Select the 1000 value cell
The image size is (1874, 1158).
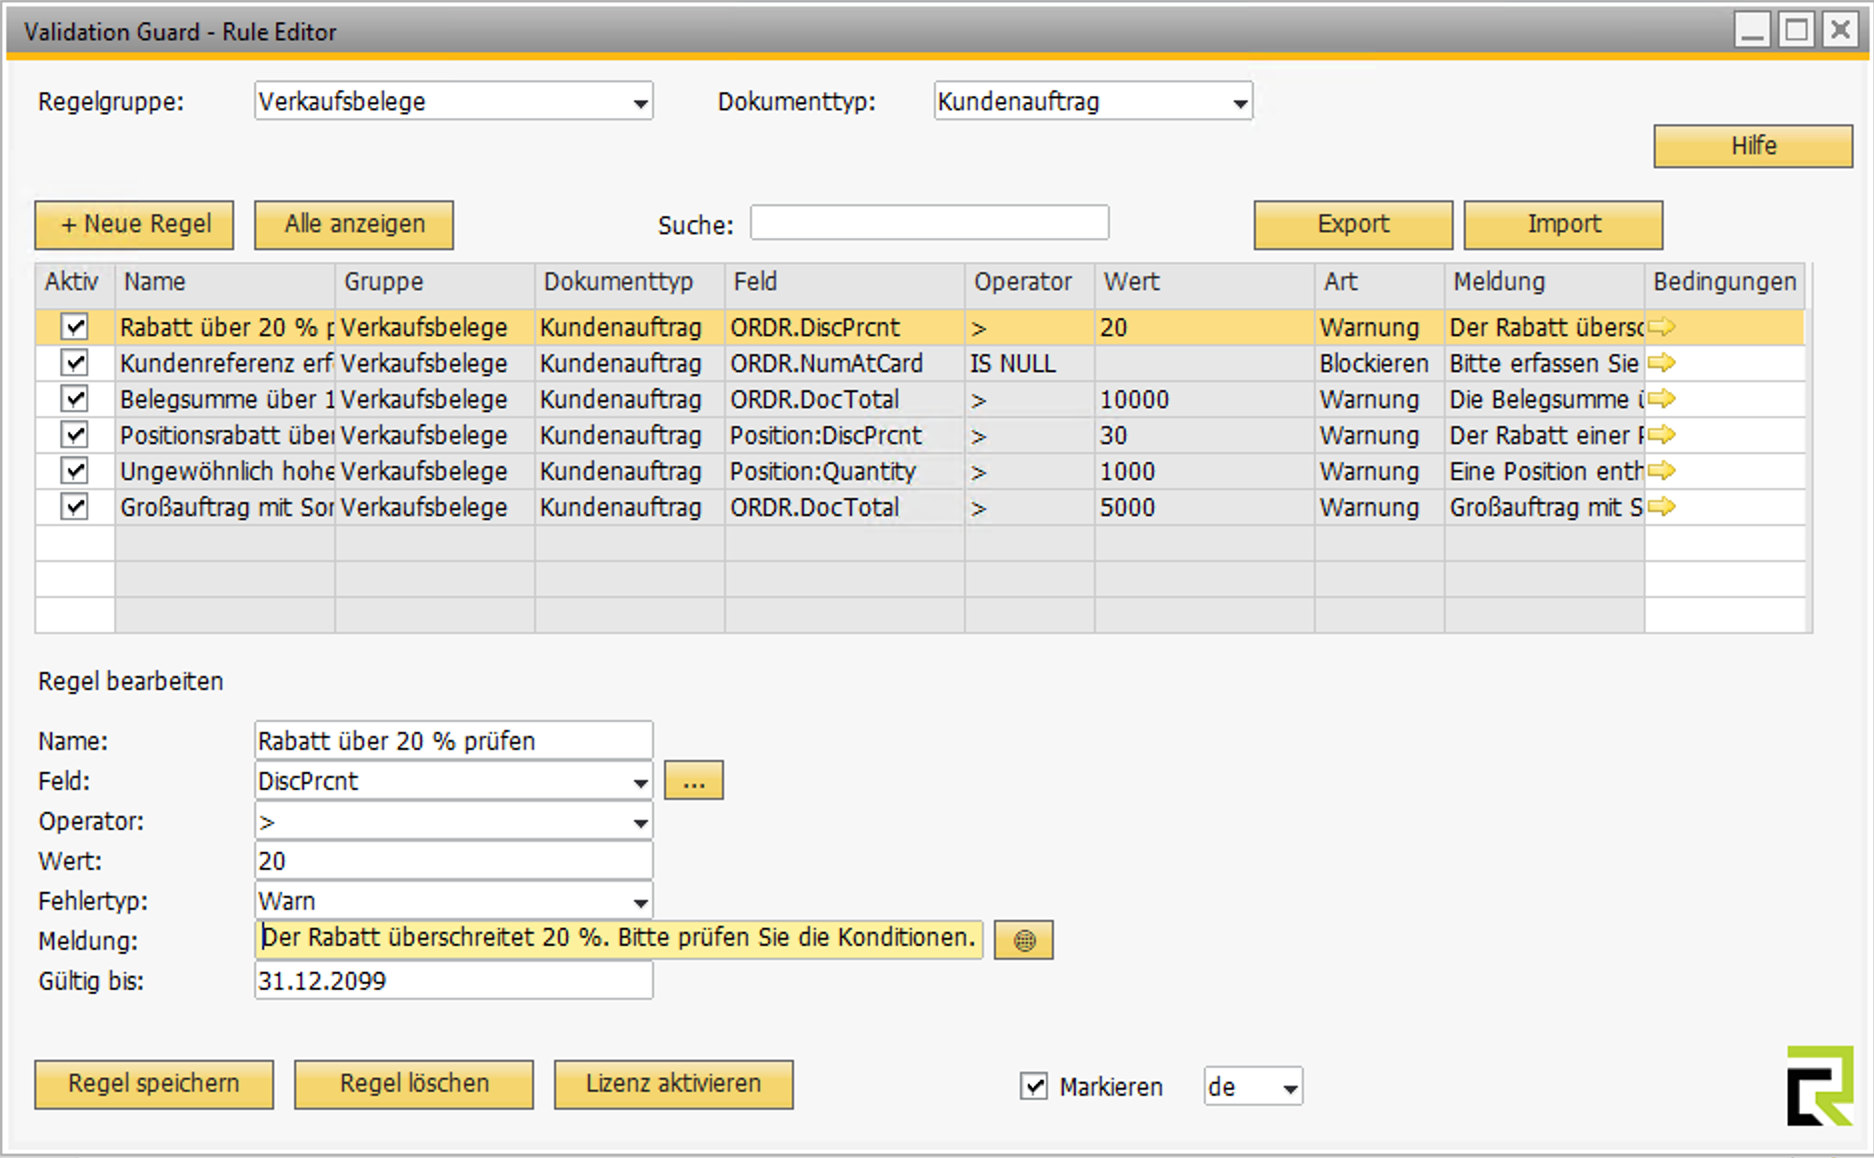[x=1205, y=471]
